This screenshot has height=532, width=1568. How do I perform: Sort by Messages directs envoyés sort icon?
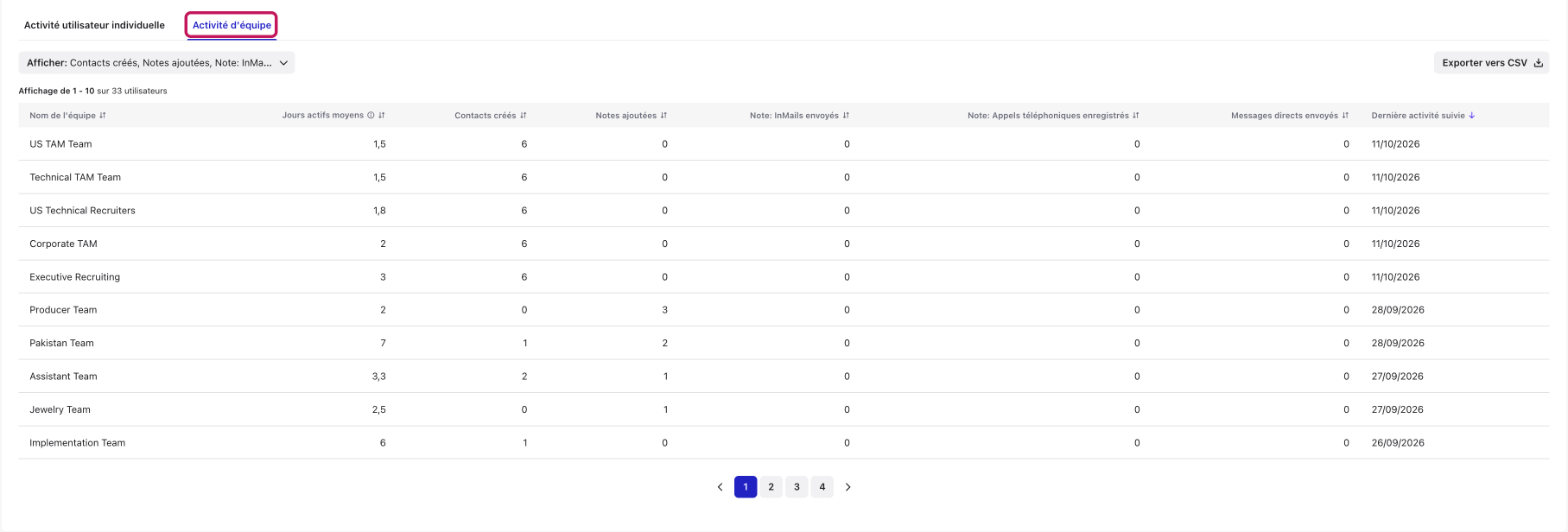point(1345,115)
